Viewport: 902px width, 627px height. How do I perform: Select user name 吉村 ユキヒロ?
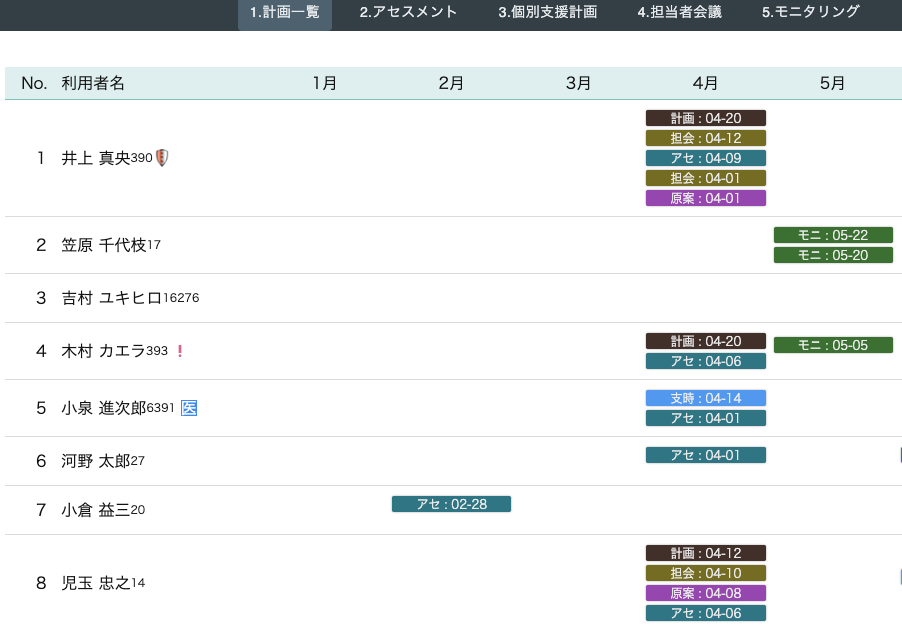point(112,298)
